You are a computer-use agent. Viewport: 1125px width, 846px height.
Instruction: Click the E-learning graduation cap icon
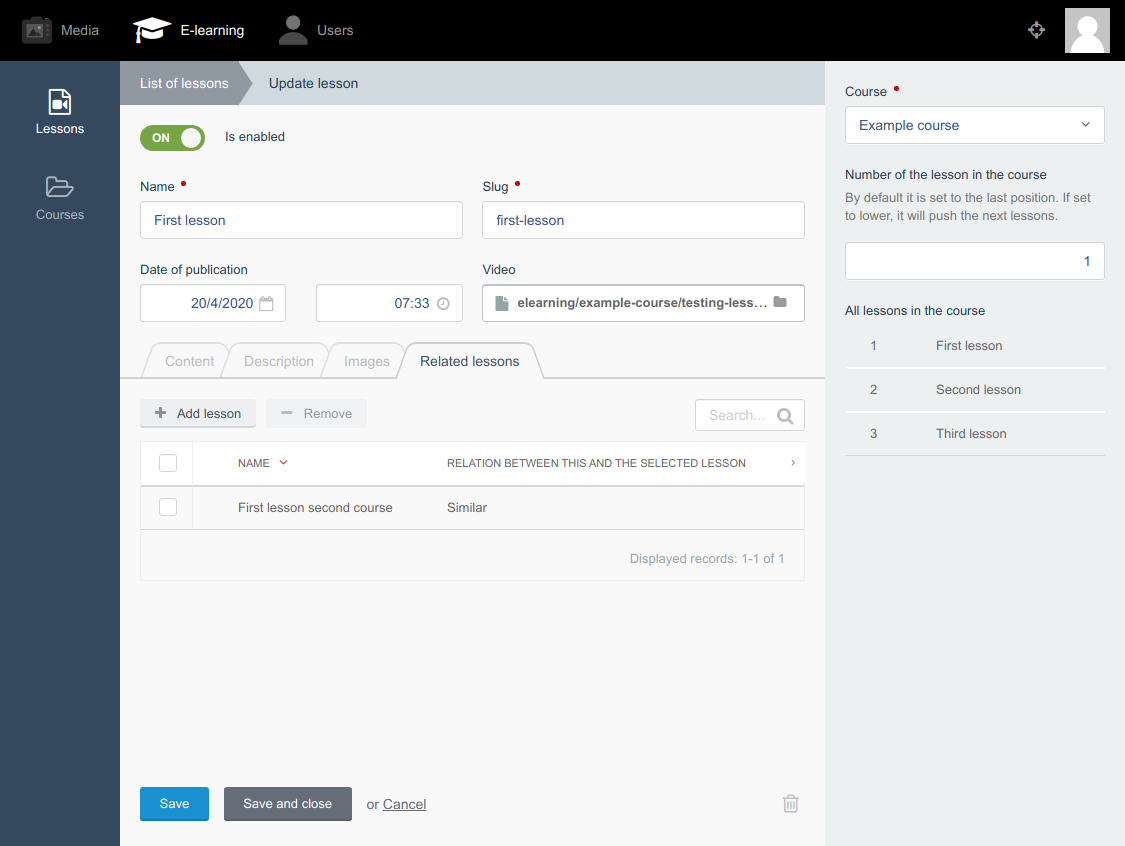pos(151,30)
